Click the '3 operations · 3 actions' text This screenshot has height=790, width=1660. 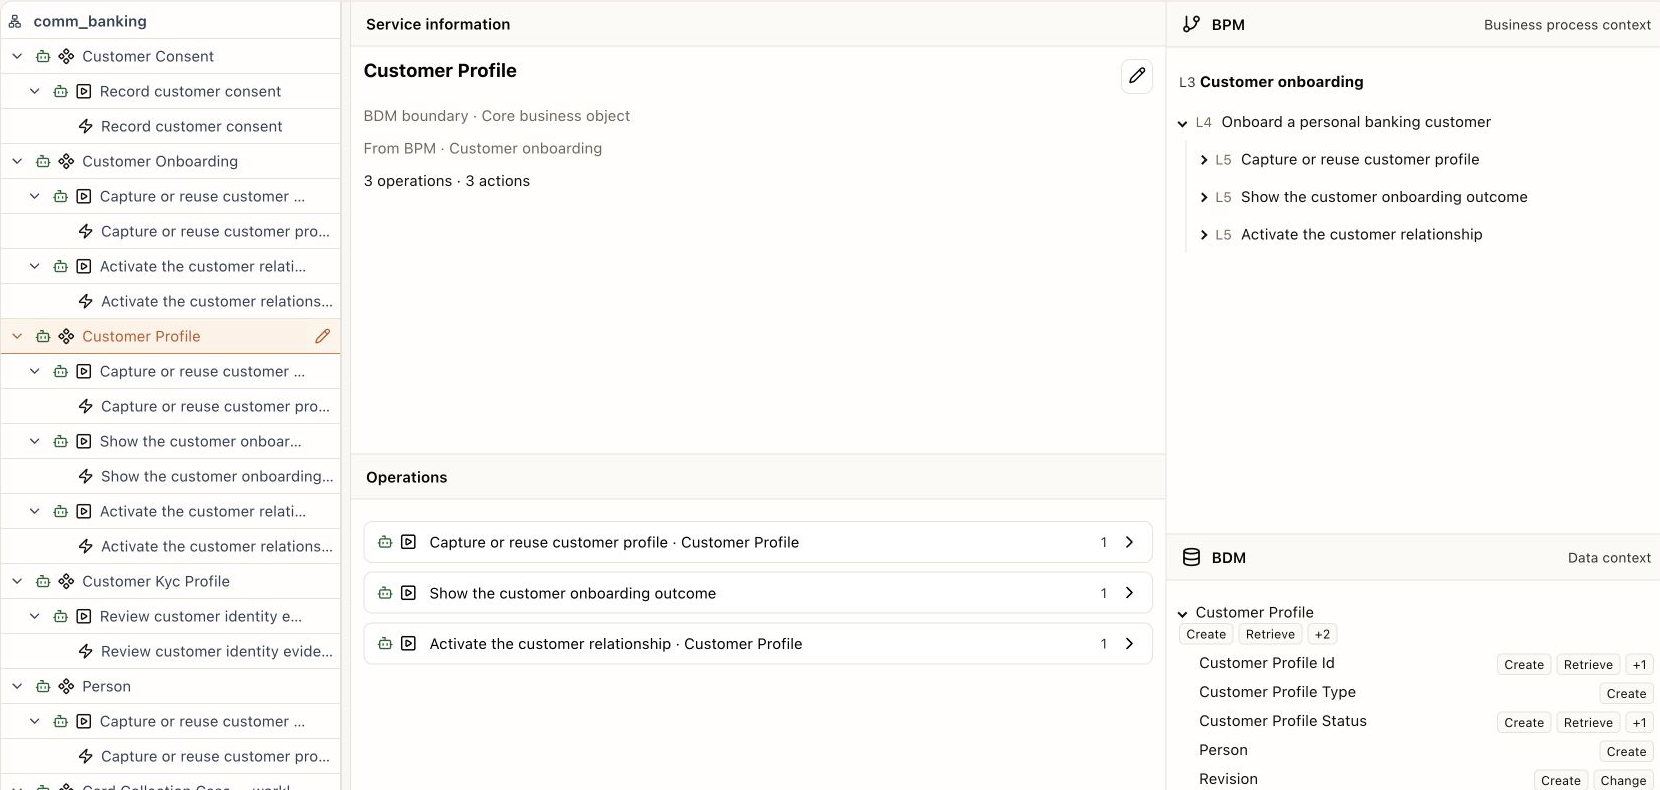(447, 181)
